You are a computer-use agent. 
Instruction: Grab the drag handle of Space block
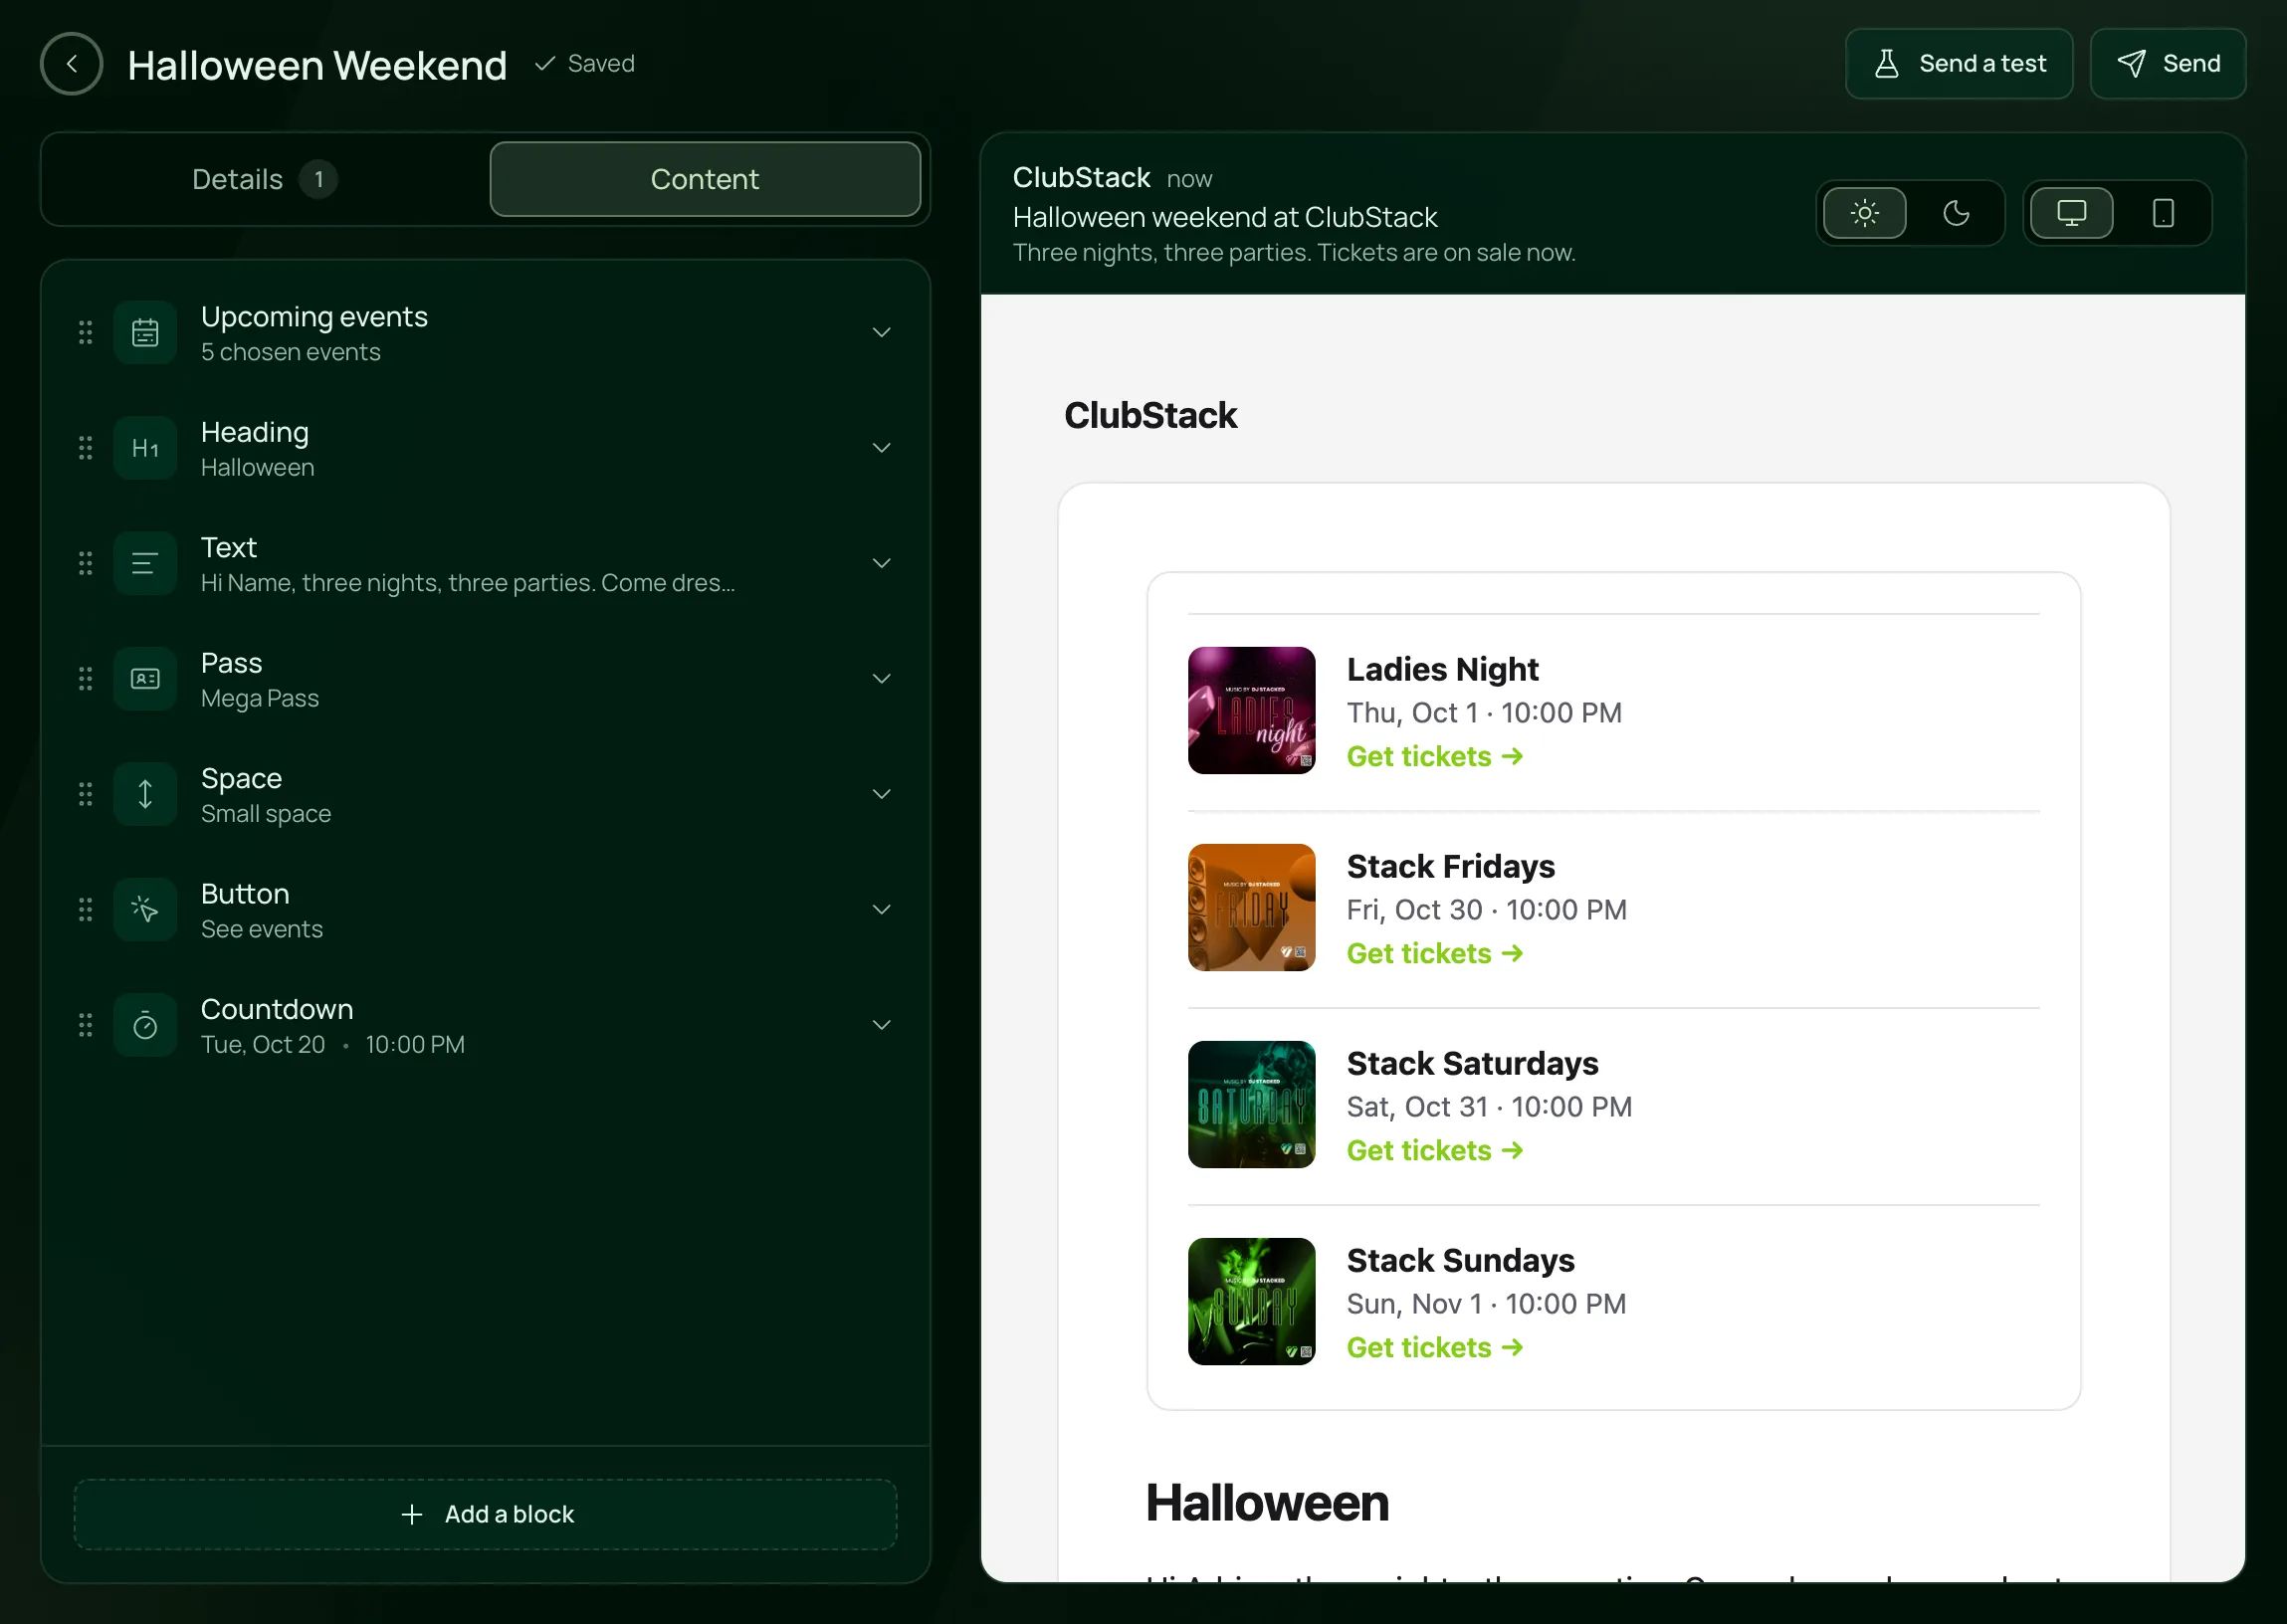(86, 795)
